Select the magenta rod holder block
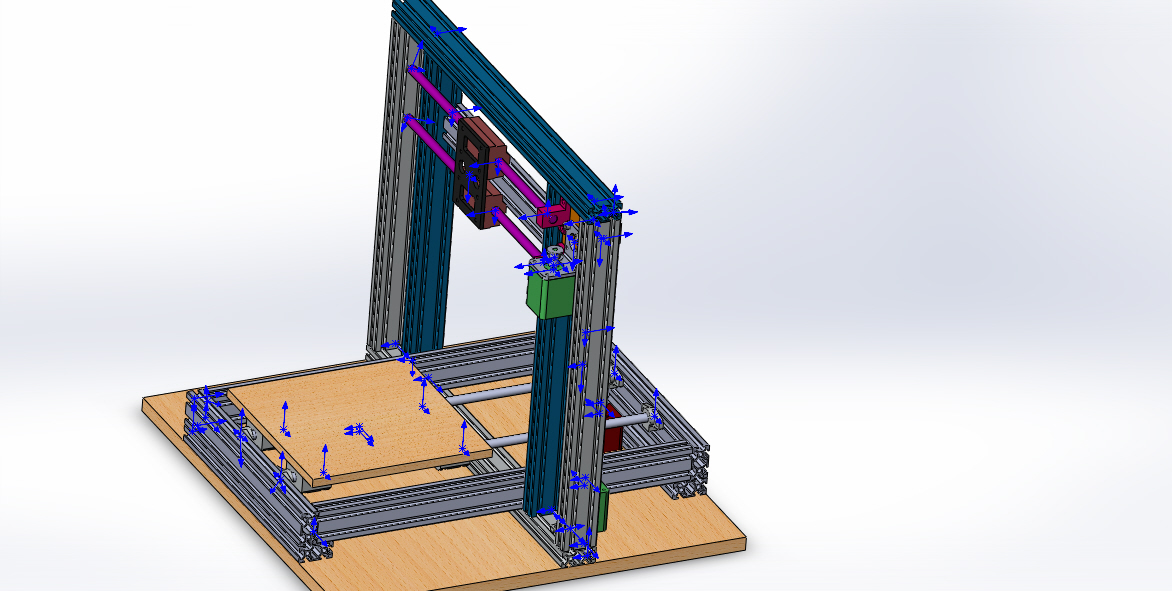Screen dimensions: 1172x591 pos(553,215)
